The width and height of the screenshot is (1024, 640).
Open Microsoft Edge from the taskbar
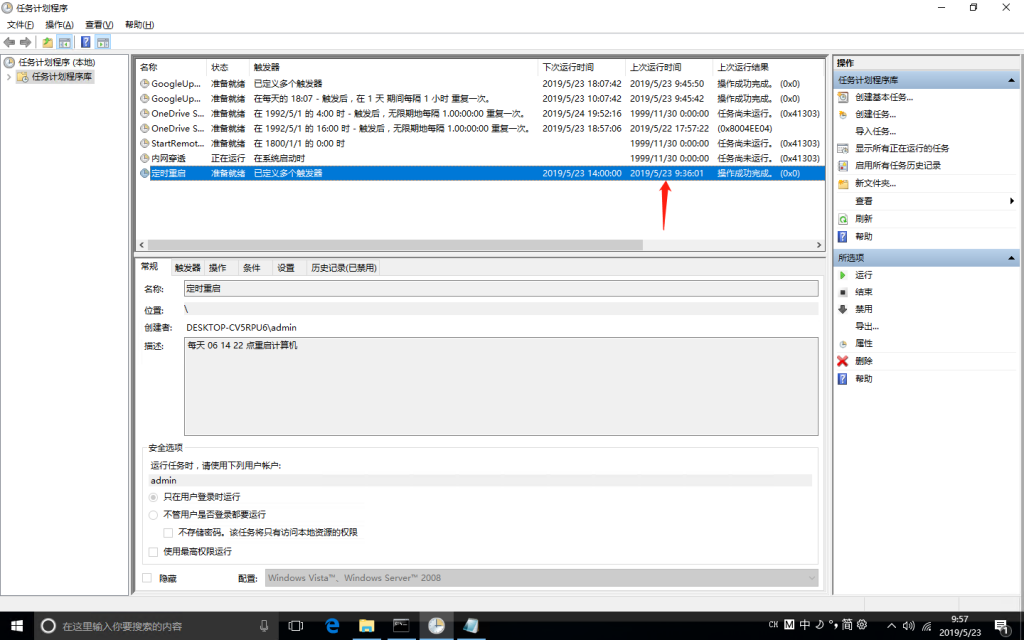click(332, 626)
